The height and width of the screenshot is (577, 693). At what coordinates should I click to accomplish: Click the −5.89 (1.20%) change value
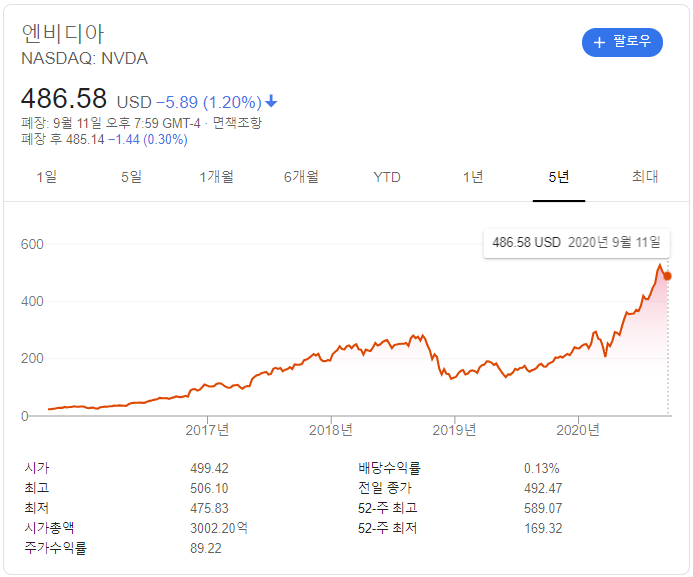[x=209, y=102]
